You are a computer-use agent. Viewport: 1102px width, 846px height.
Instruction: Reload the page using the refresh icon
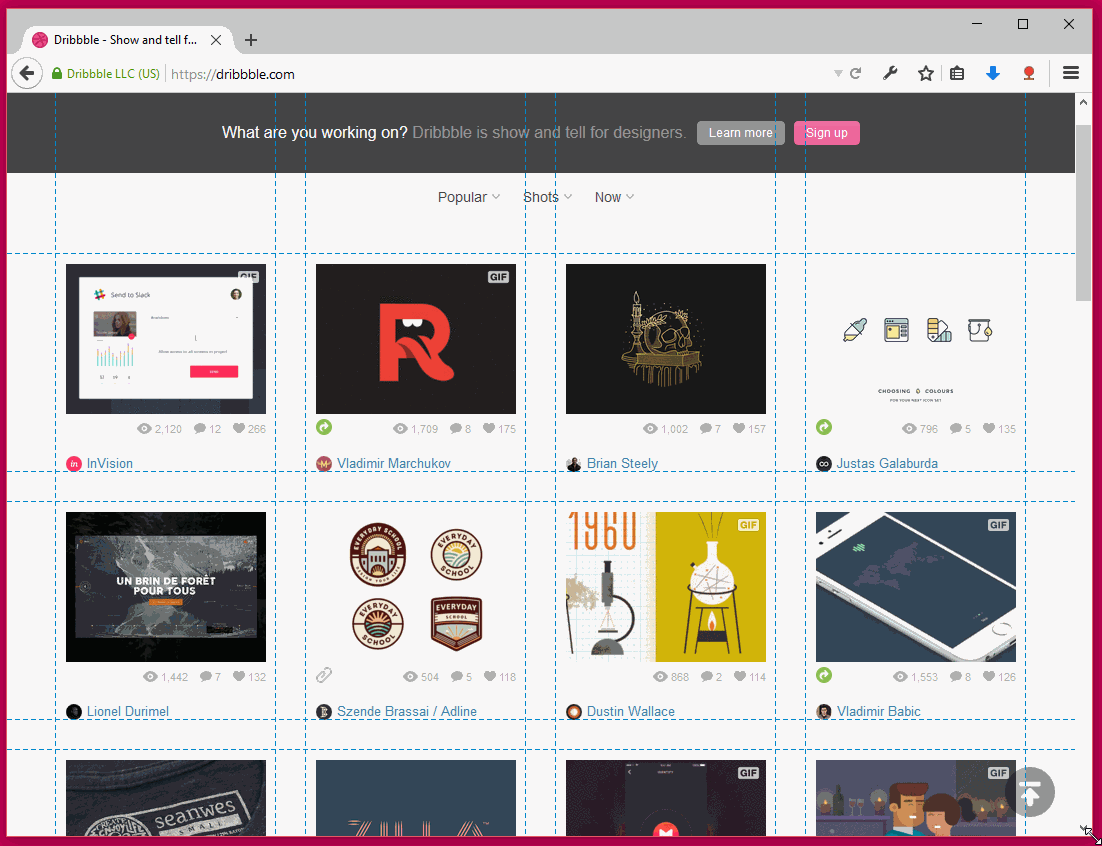coord(856,74)
